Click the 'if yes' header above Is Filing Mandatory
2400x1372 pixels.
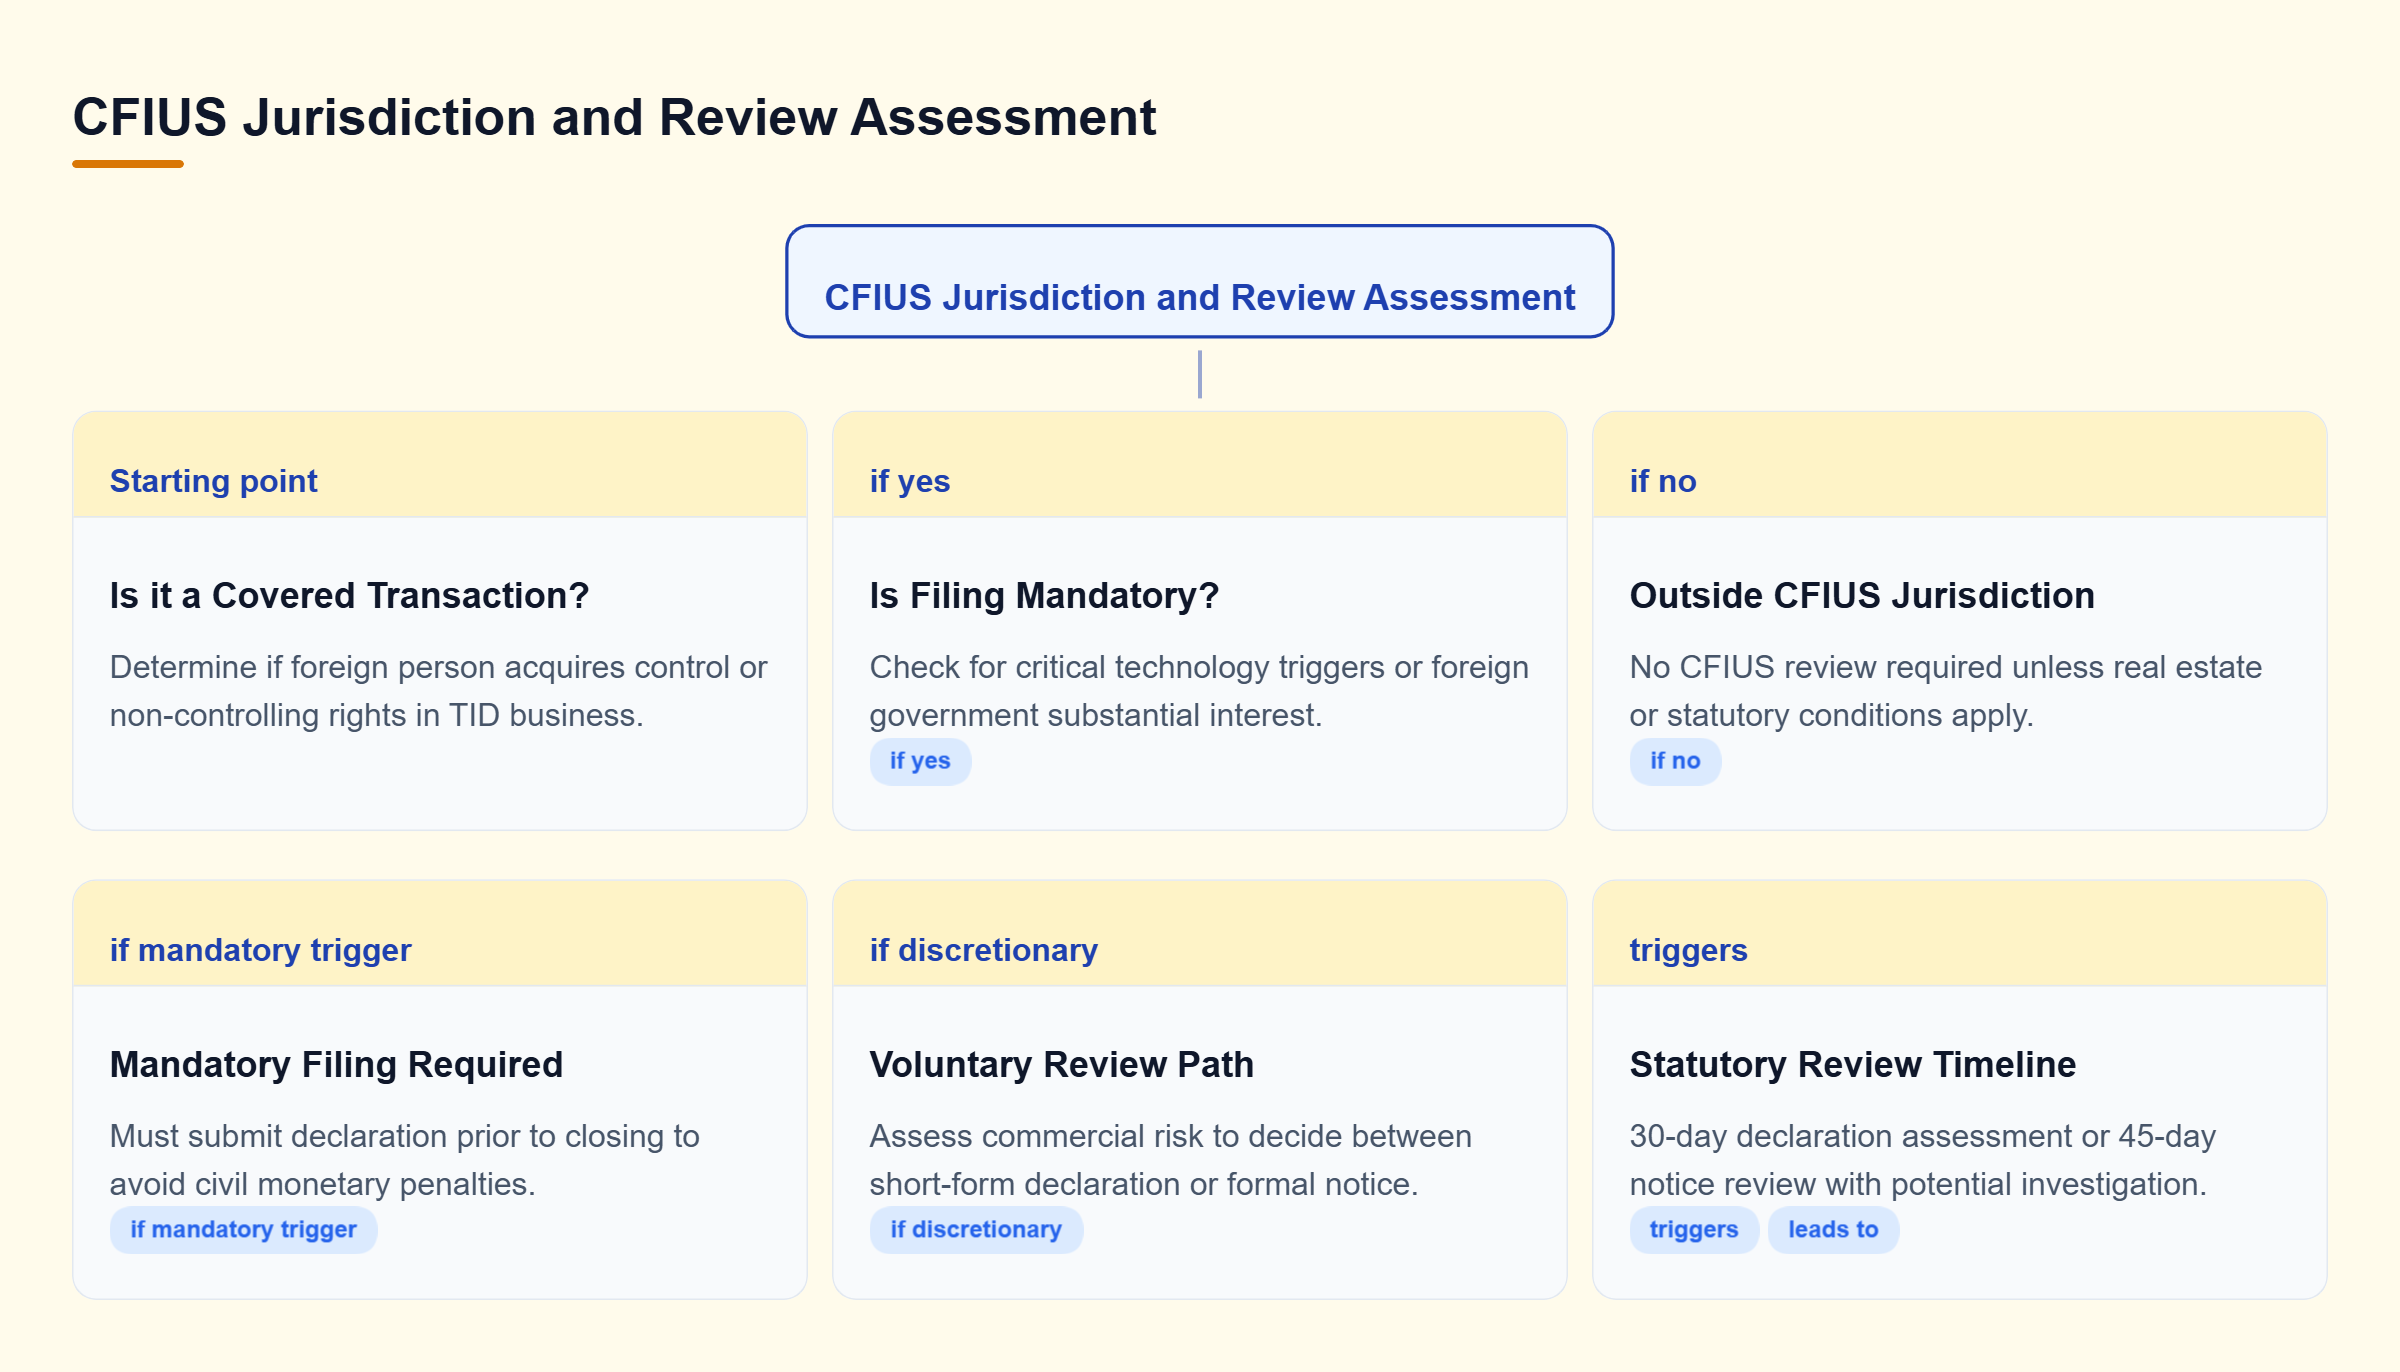click(x=910, y=481)
